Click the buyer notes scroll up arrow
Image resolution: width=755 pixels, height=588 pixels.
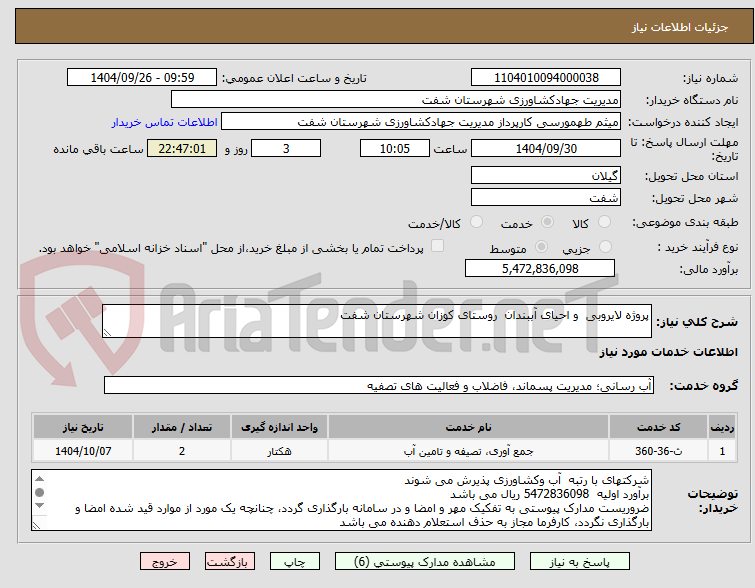point(39,479)
